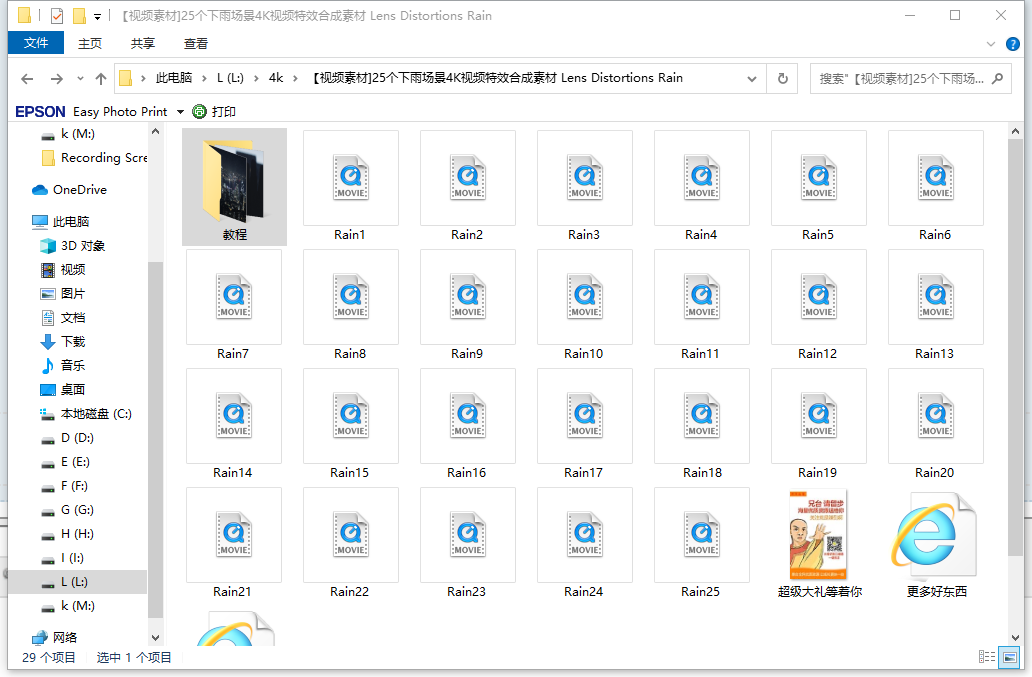Click the file pane scroll up arrow
Image resolution: width=1032 pixels, height=677 pixels.
tap(1015, 131)
